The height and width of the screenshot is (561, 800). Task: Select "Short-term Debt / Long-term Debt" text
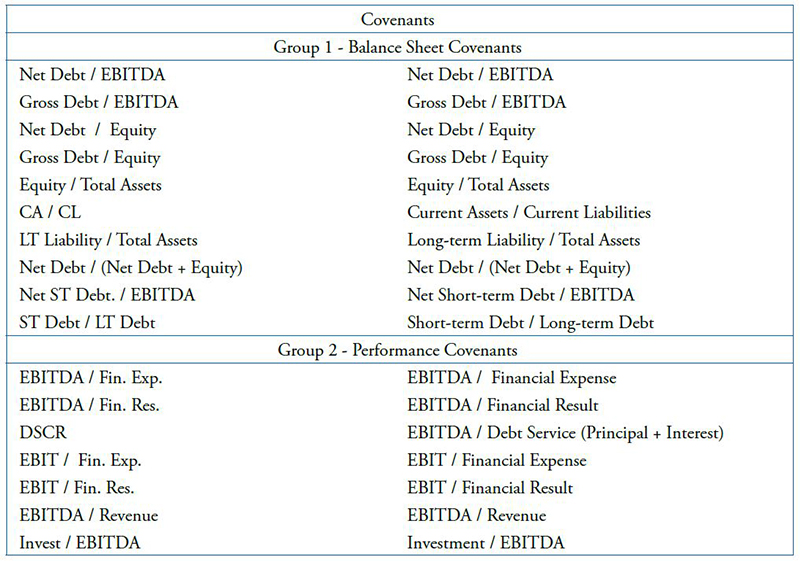pyautogui.click(x=530, y=323)
